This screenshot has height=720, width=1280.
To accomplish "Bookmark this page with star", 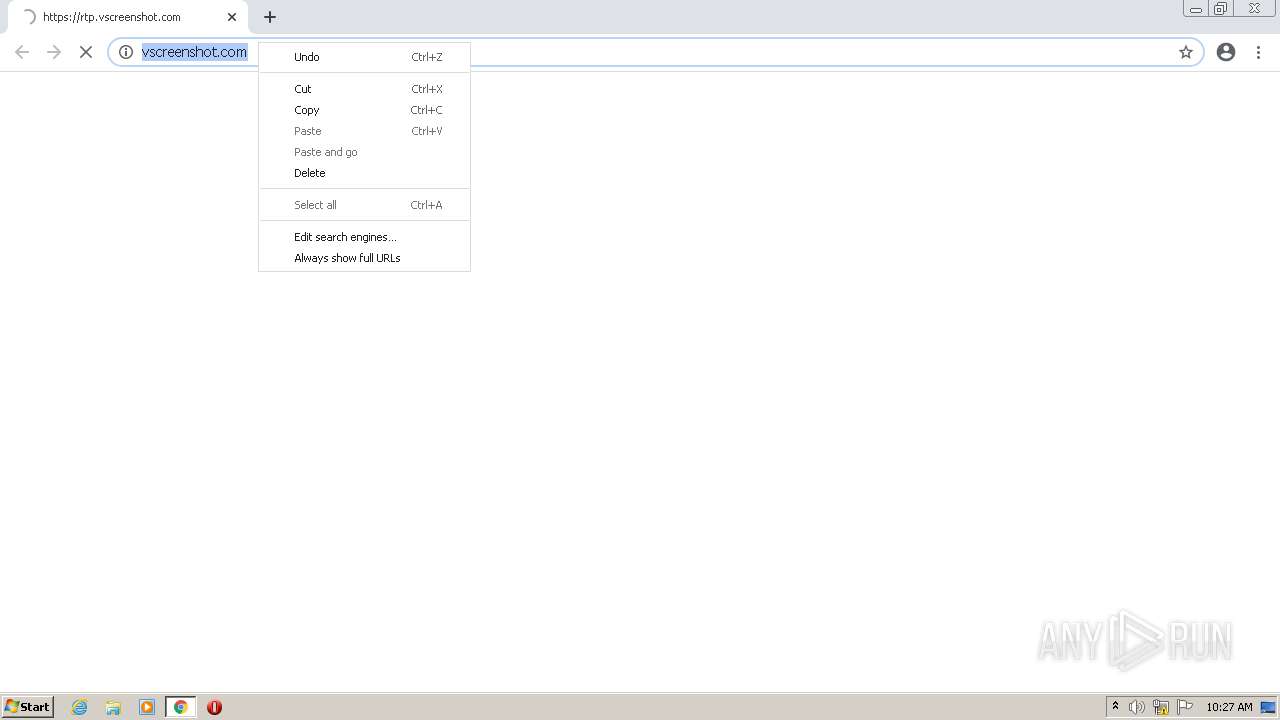I will [1186, 52].
